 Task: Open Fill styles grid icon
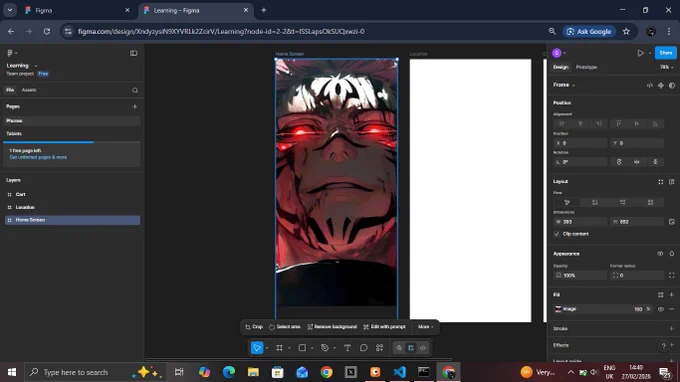(x=660, y=295)
